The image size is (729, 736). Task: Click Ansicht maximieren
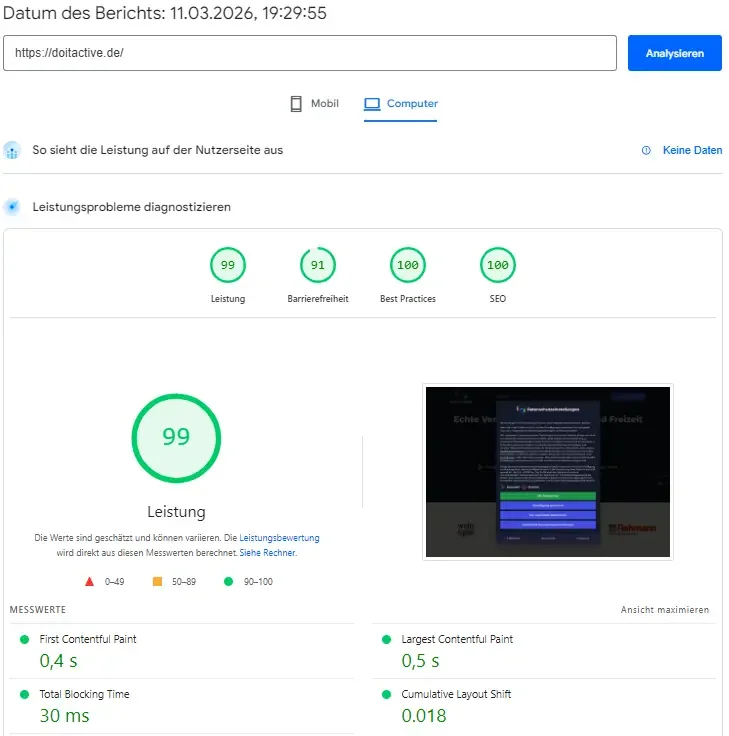pos(665,610)
